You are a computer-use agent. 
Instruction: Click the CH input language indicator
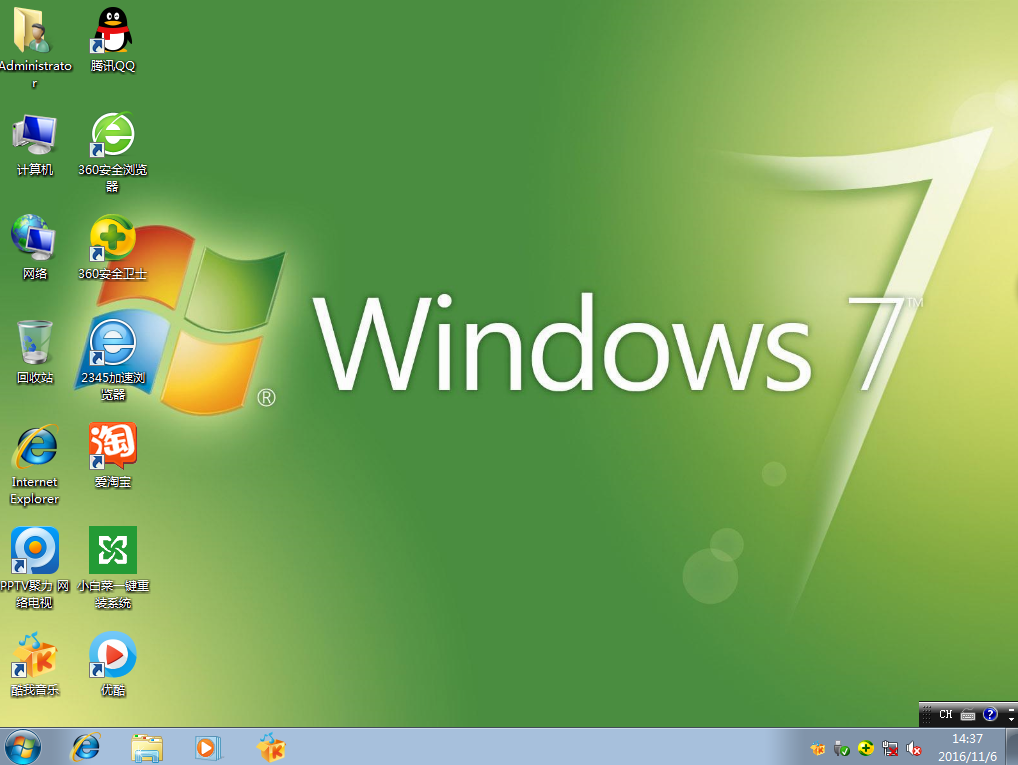[x=945, y=714]
